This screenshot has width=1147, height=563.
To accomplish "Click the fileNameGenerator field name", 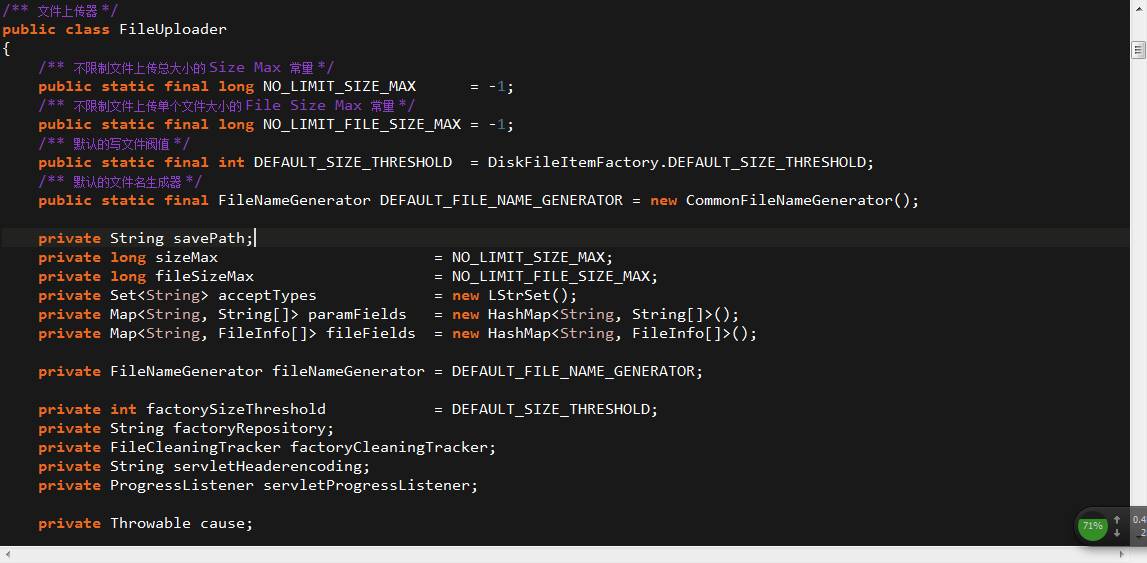I will pyautogui.click(x=348, y=371).
